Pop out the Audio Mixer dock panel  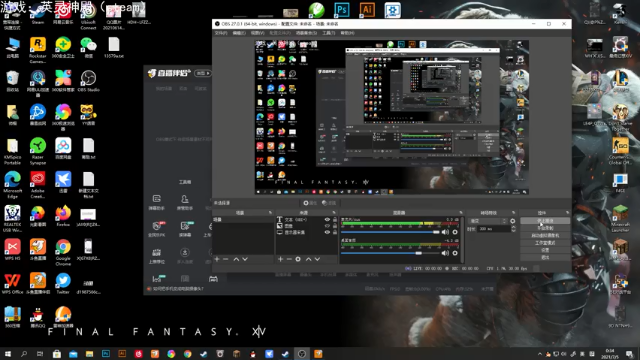click(461, 213)
